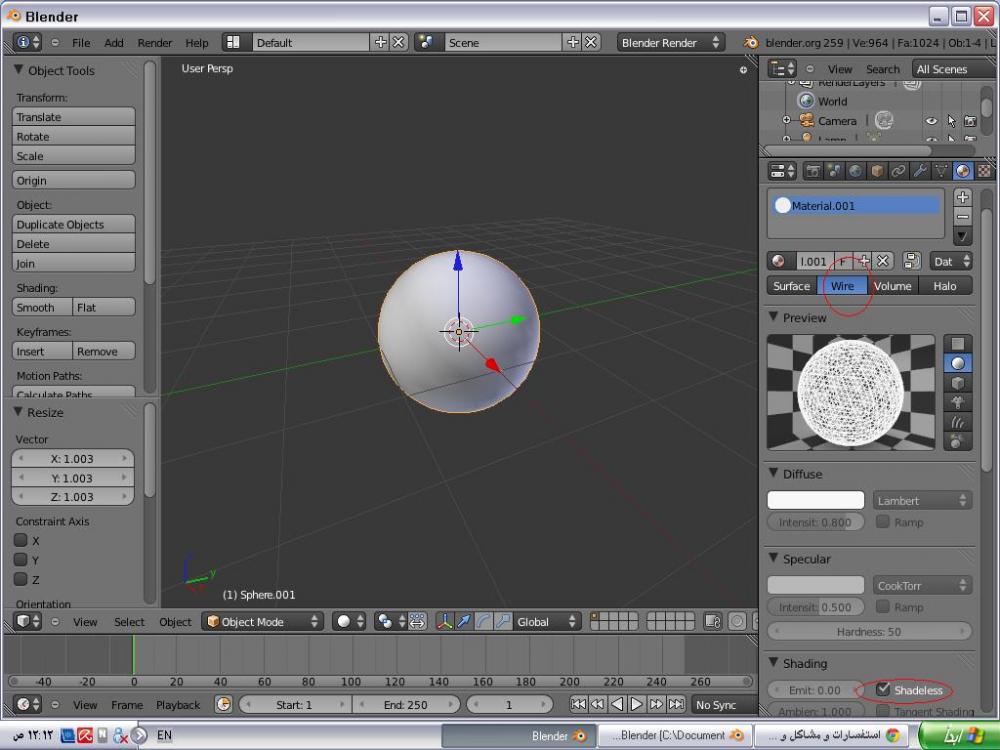Uncheck the Shadeless checkbox
Image resolution: width=1000 pixels, height=750 pixels.
[x=883, y=690]
